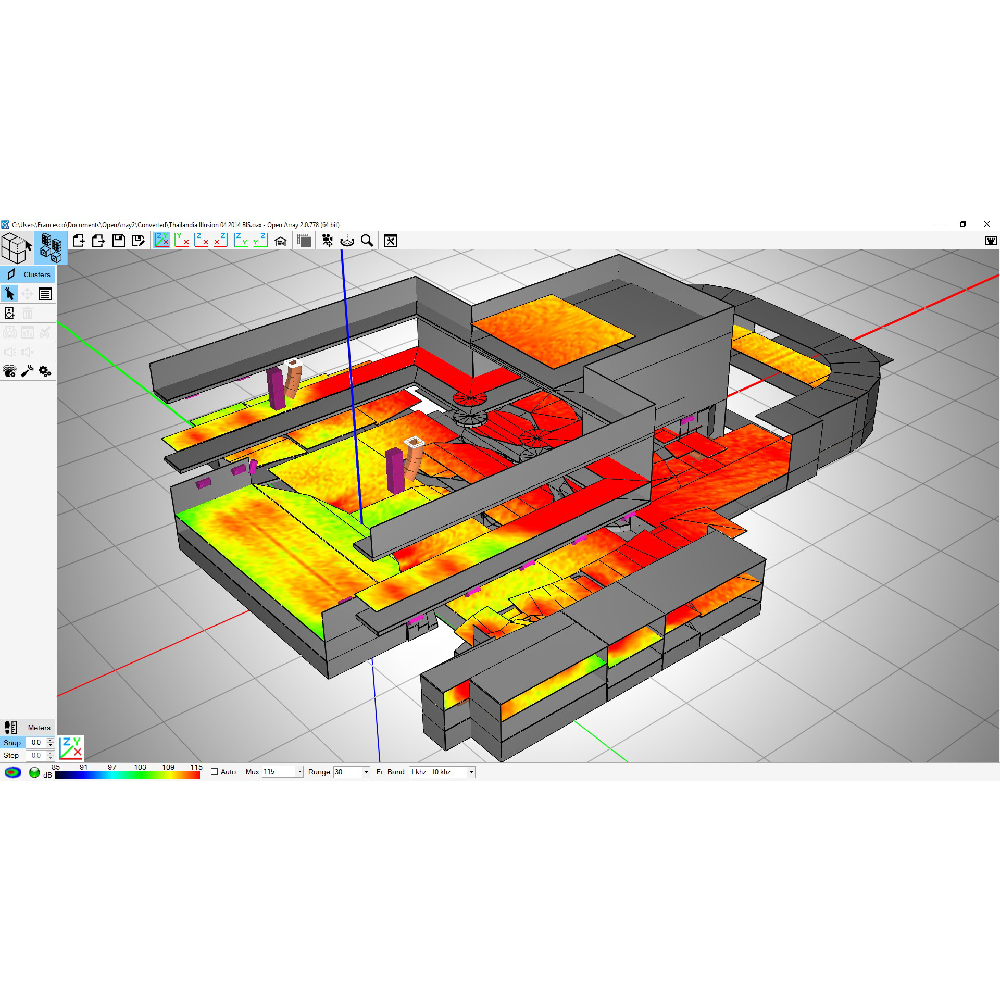The height and width of the screenshot is (1000, 1000).
Task: Toggle the green sphere dB indicator
Action: 34,773
